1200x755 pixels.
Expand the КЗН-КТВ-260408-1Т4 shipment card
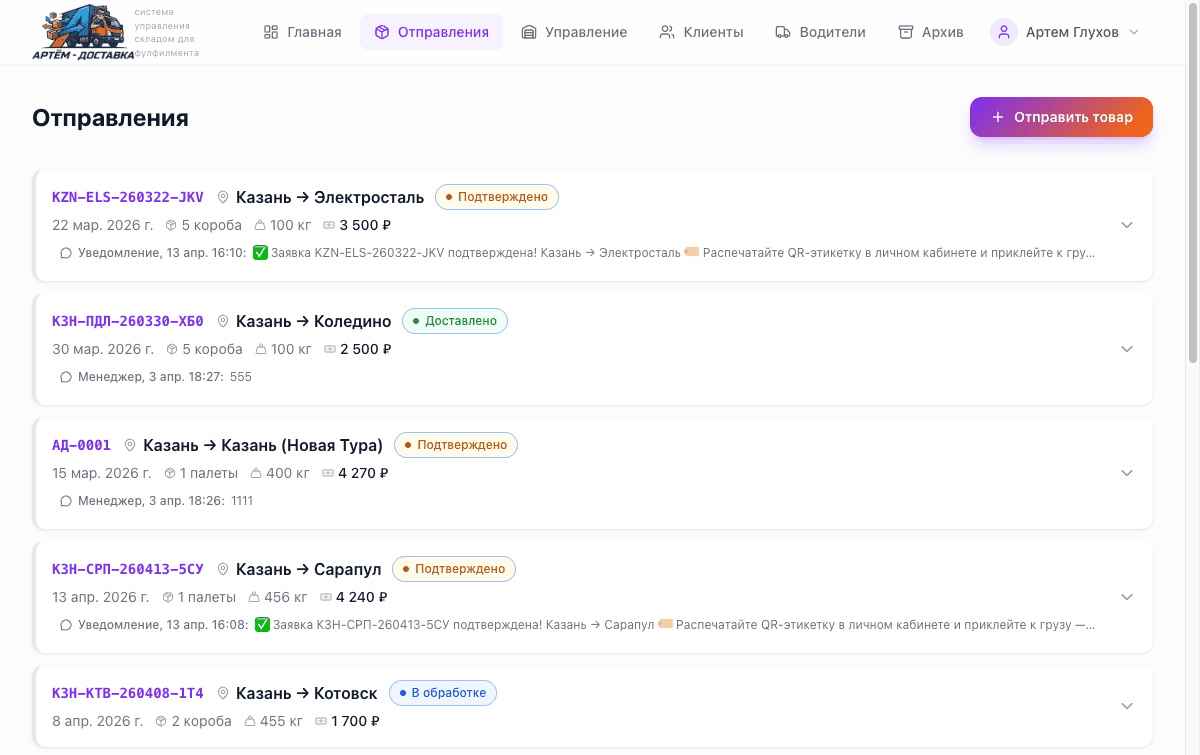click(x=1127, y=706)
